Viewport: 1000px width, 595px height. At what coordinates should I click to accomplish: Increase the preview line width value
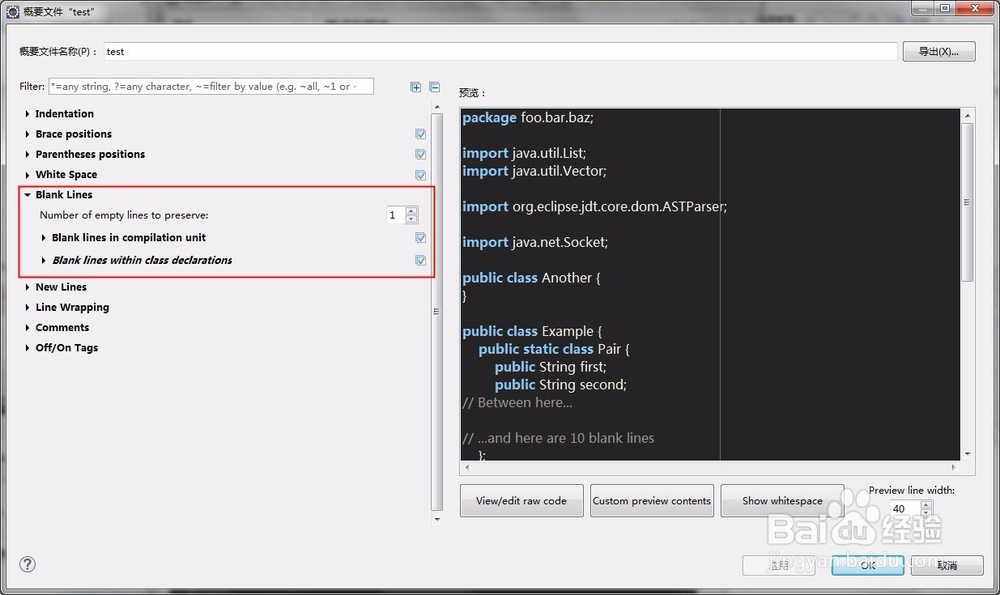point(927,504)
